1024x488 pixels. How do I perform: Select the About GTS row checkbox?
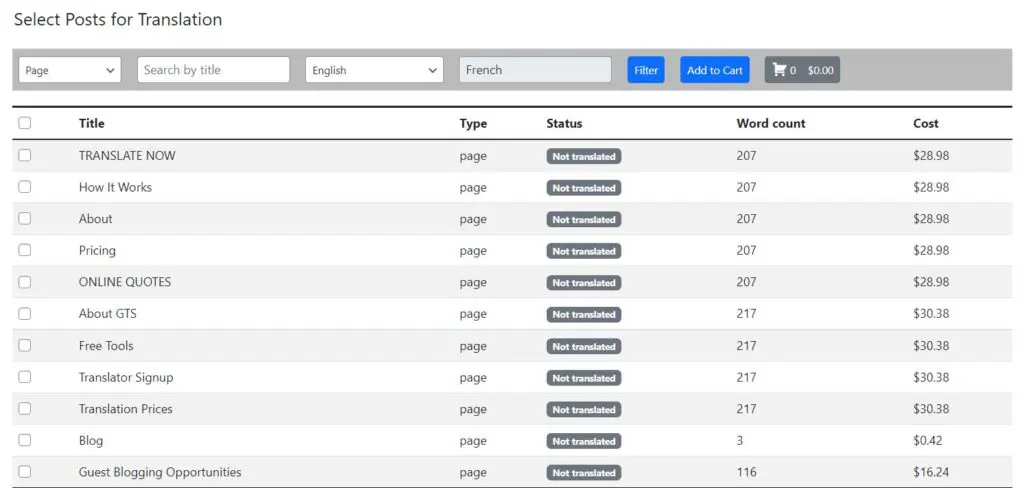pos(25,313)
